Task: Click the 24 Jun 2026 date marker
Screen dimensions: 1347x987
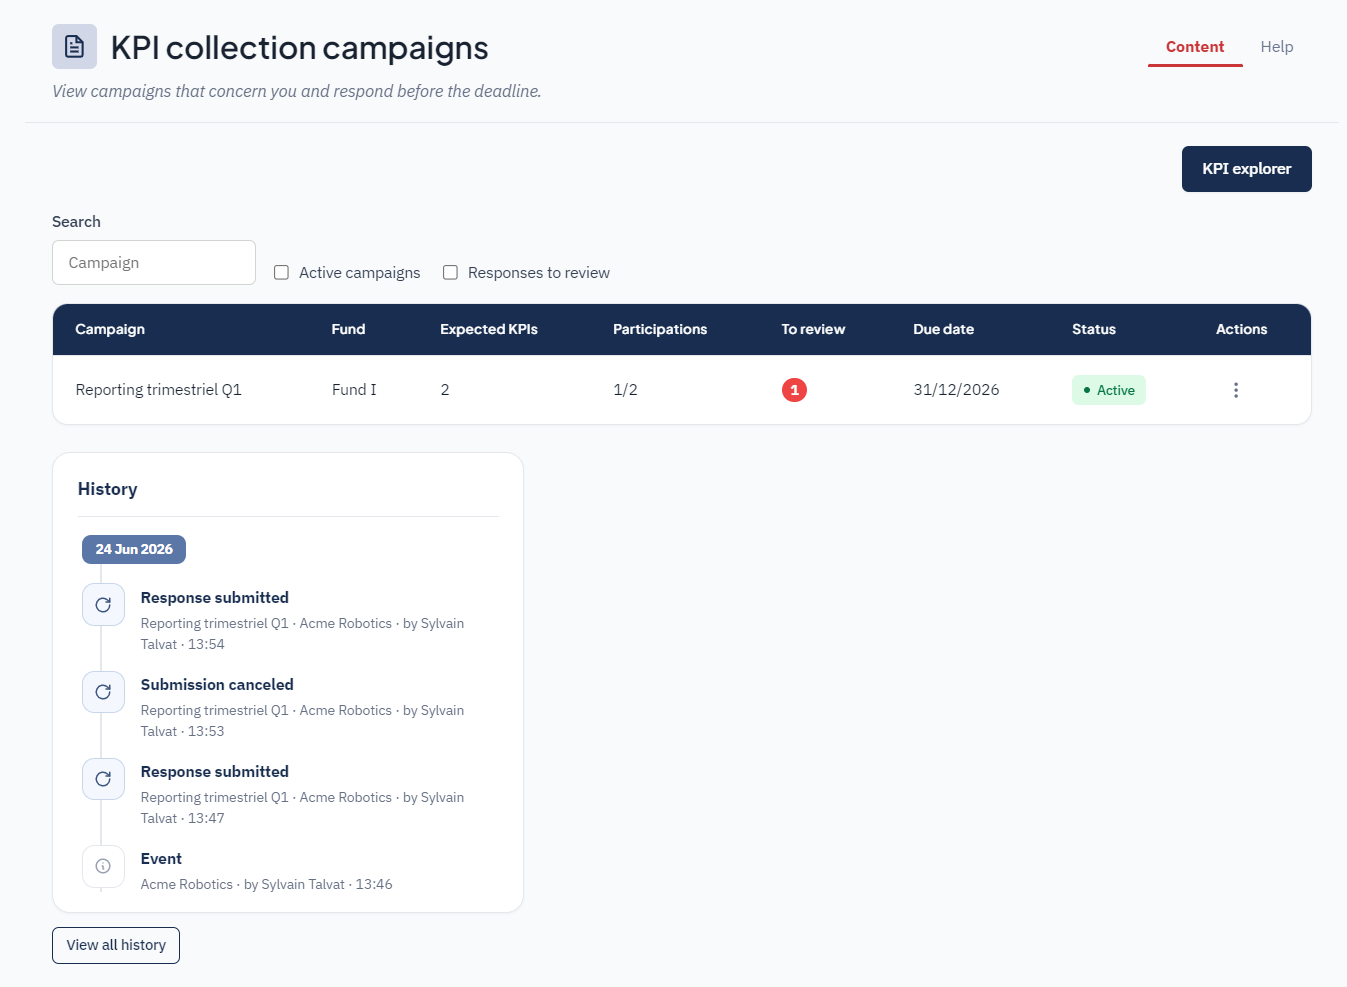Action: click(x=134, y=549)
